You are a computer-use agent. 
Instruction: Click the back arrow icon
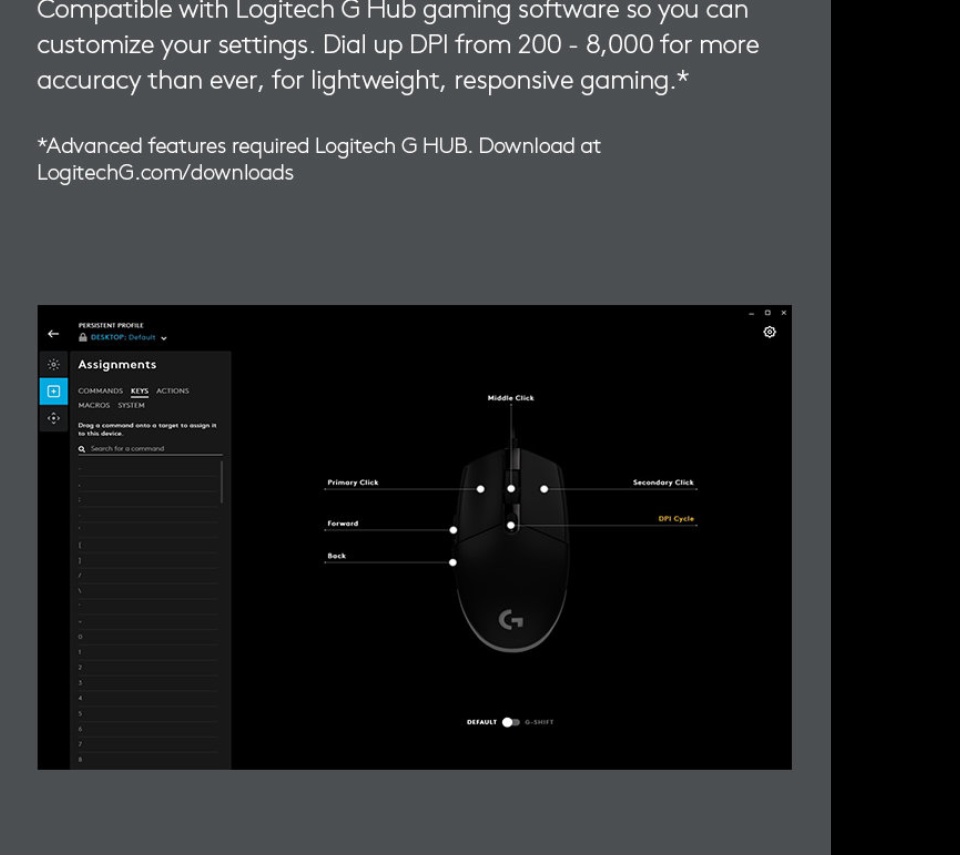click(x=53, y=334)
